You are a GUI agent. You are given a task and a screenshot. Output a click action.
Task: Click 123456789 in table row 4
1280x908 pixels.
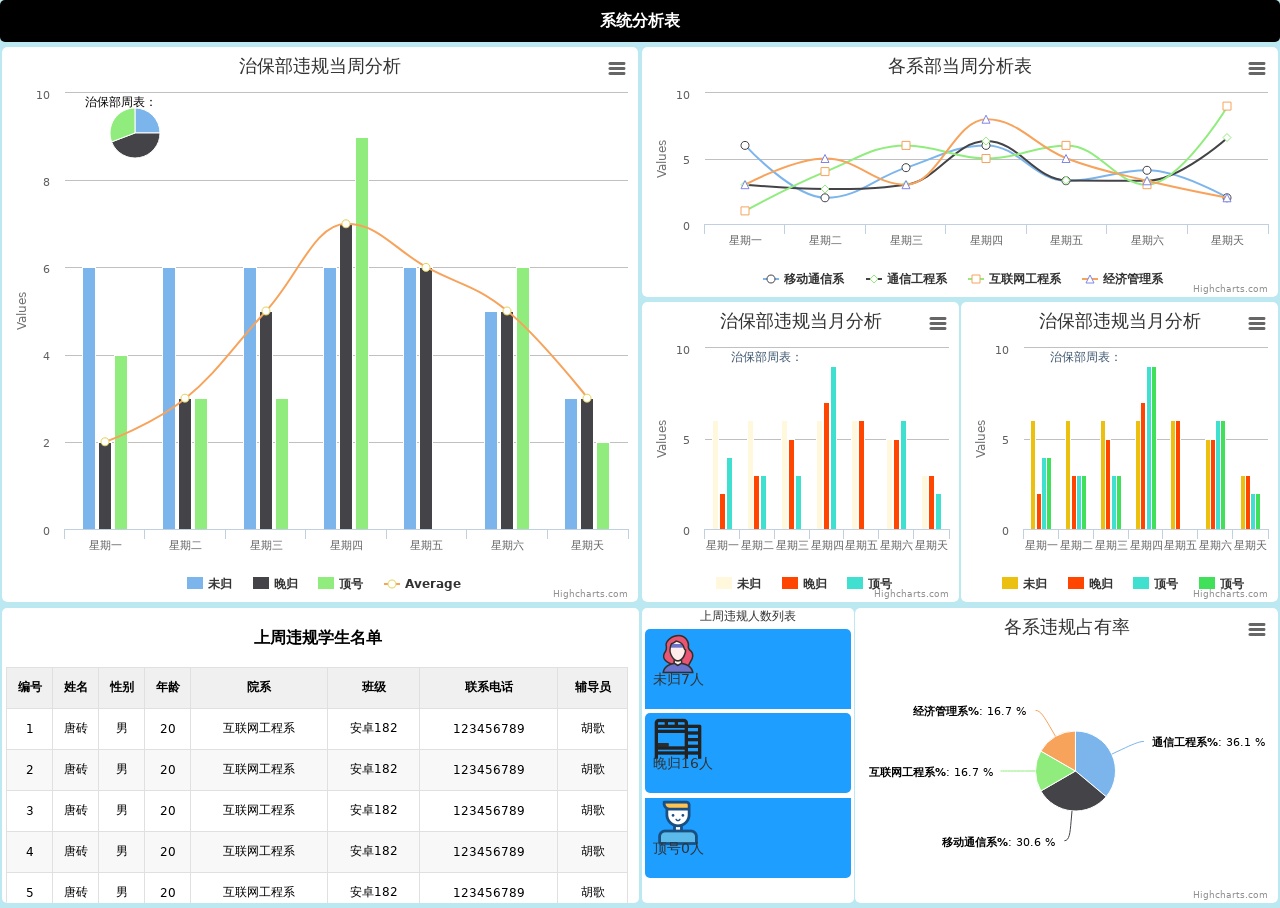(489, 852)
